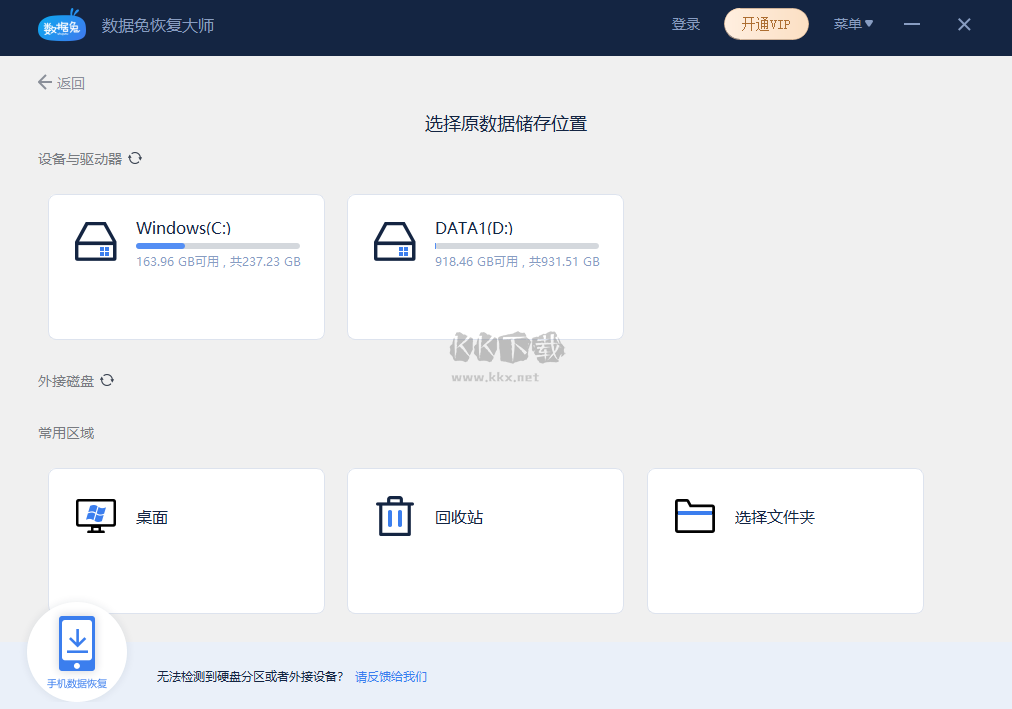1012x709 pixels.
Task: Click the C: drive usage bar
Action: click(217, 245)
